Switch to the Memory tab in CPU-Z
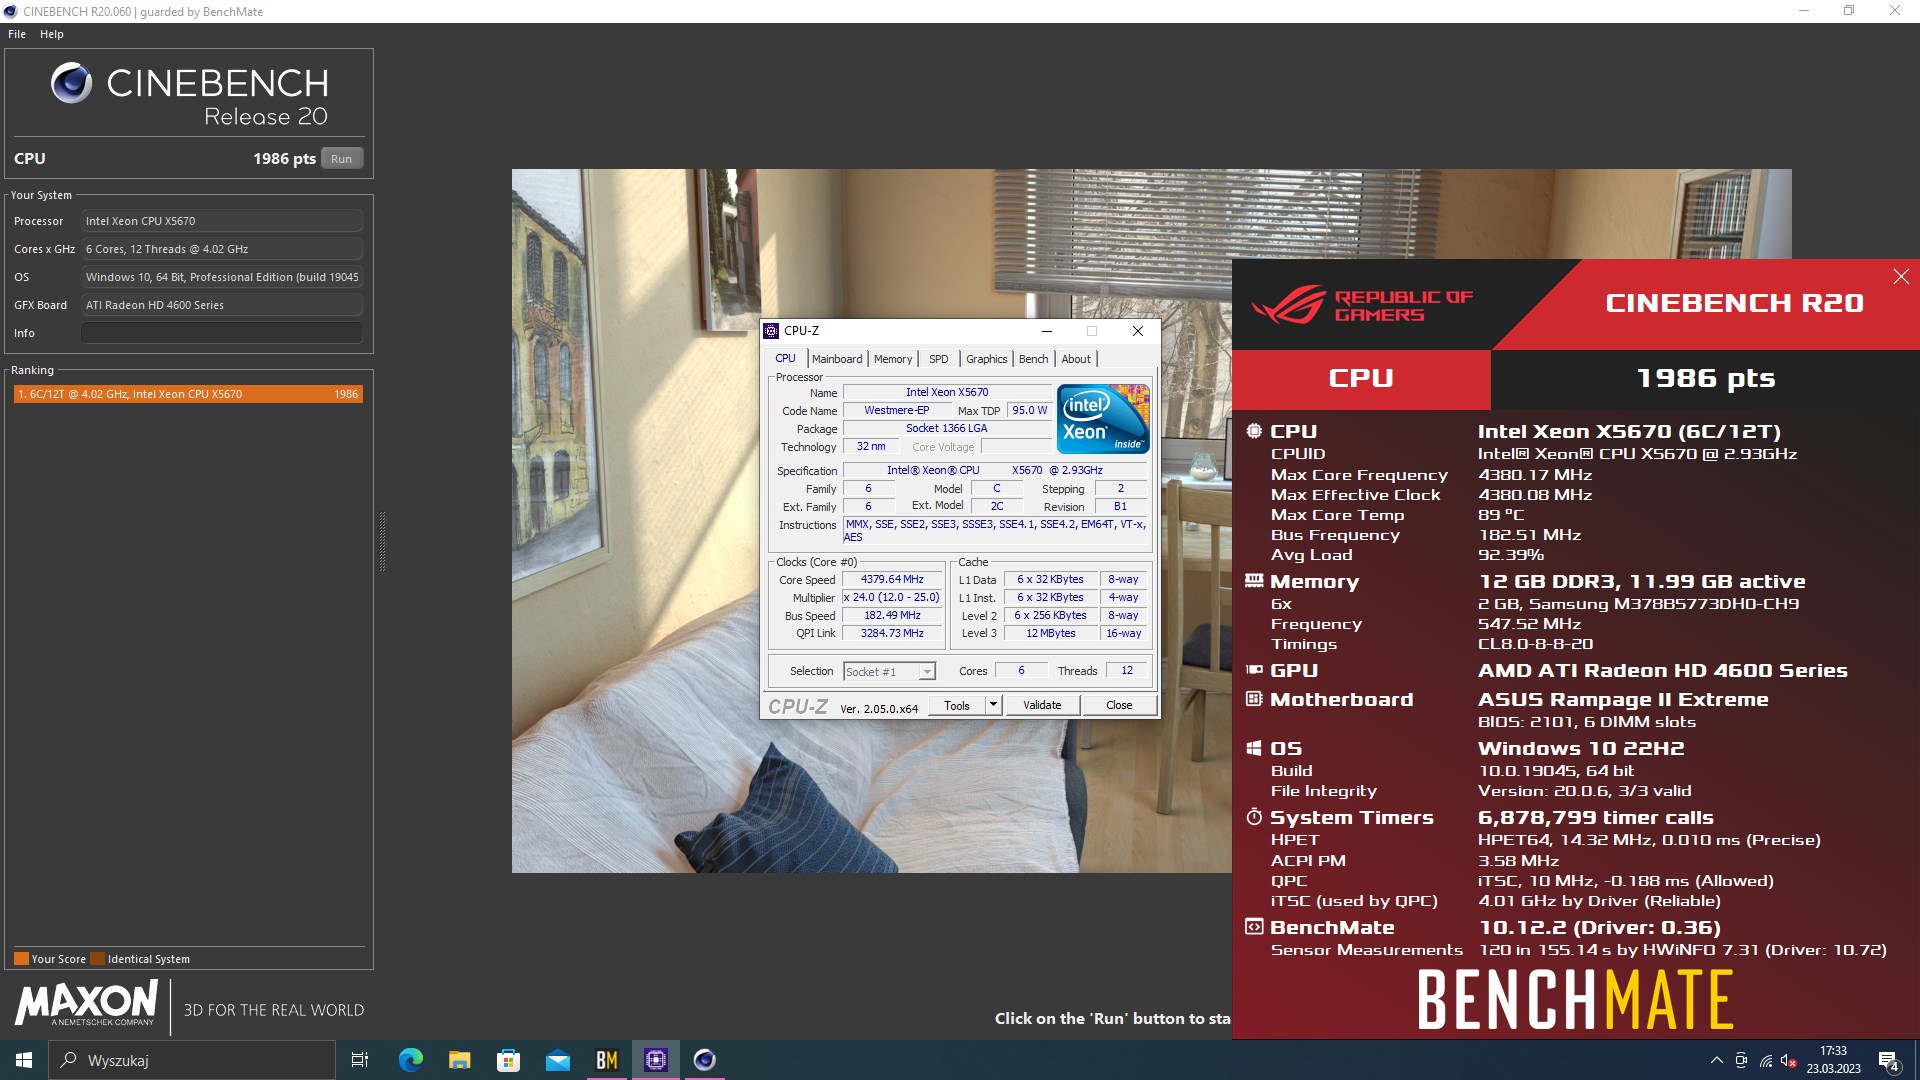 893,359
